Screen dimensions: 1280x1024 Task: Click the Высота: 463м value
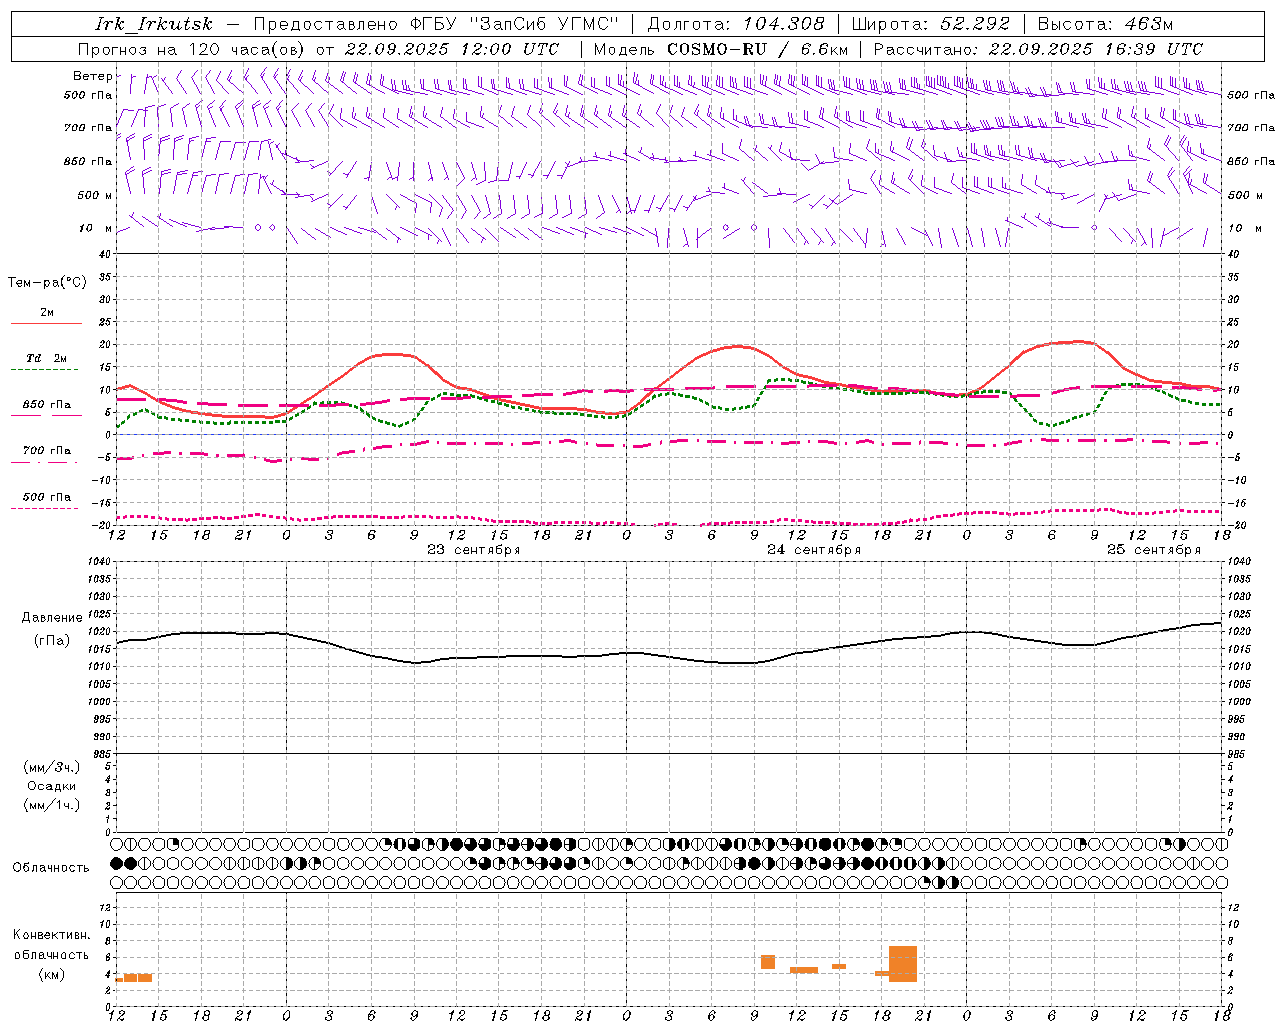(x=1105, y=25)
